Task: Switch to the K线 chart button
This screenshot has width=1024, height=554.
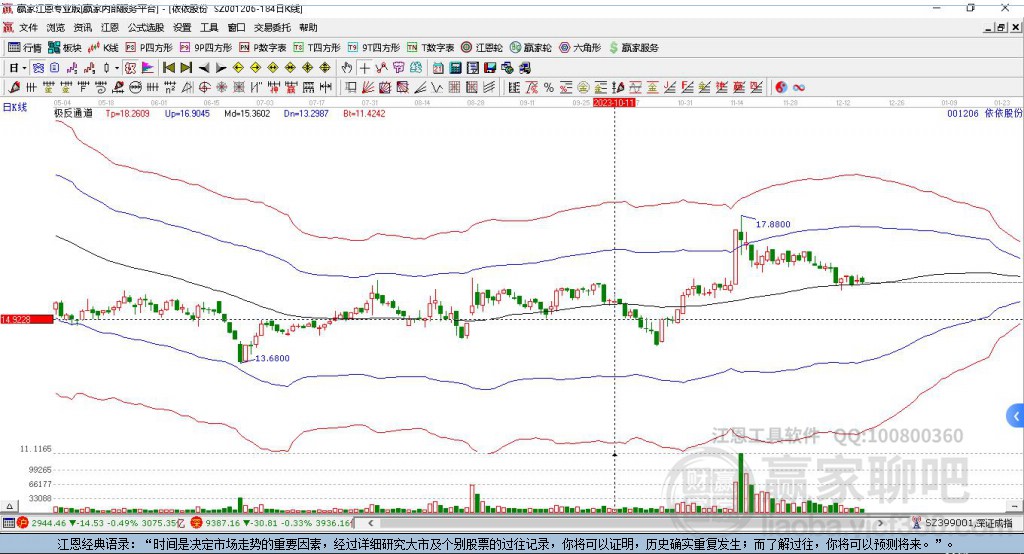Action: tap(103, 48)
